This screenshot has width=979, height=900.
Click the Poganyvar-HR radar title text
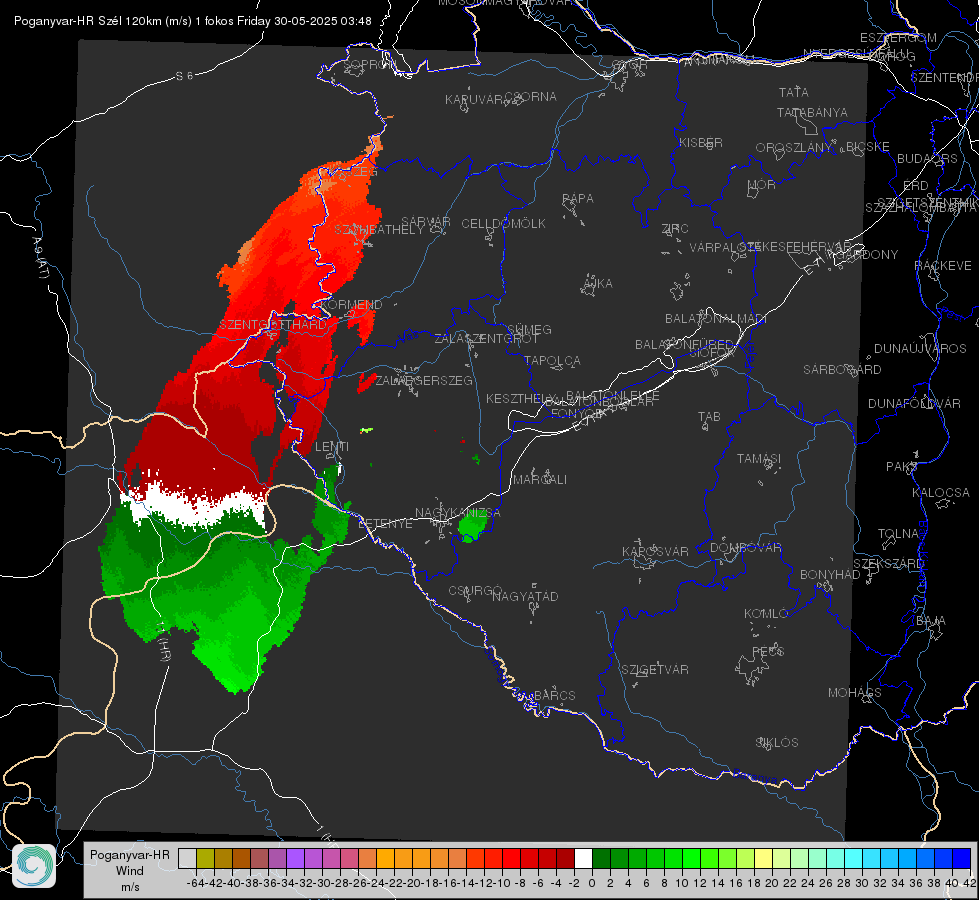click(192, 21)
